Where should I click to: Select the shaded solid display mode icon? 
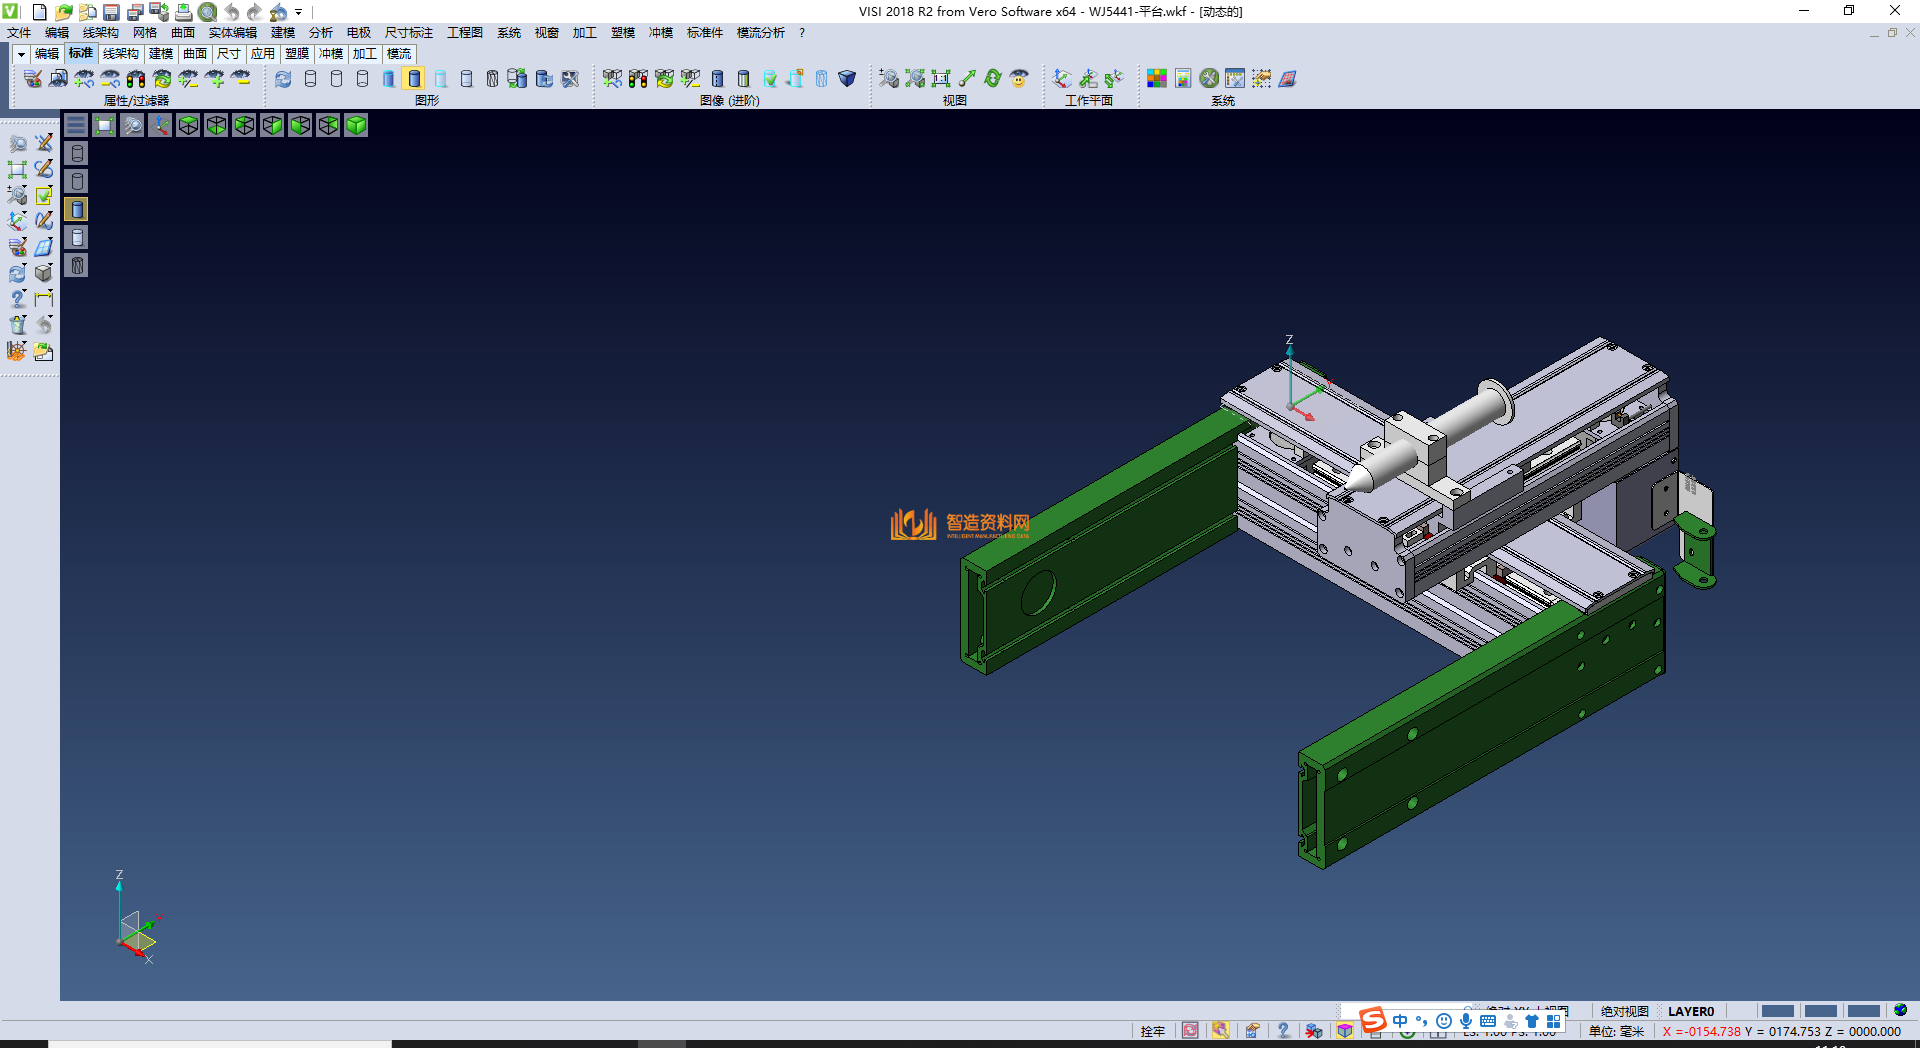[414, 79]
